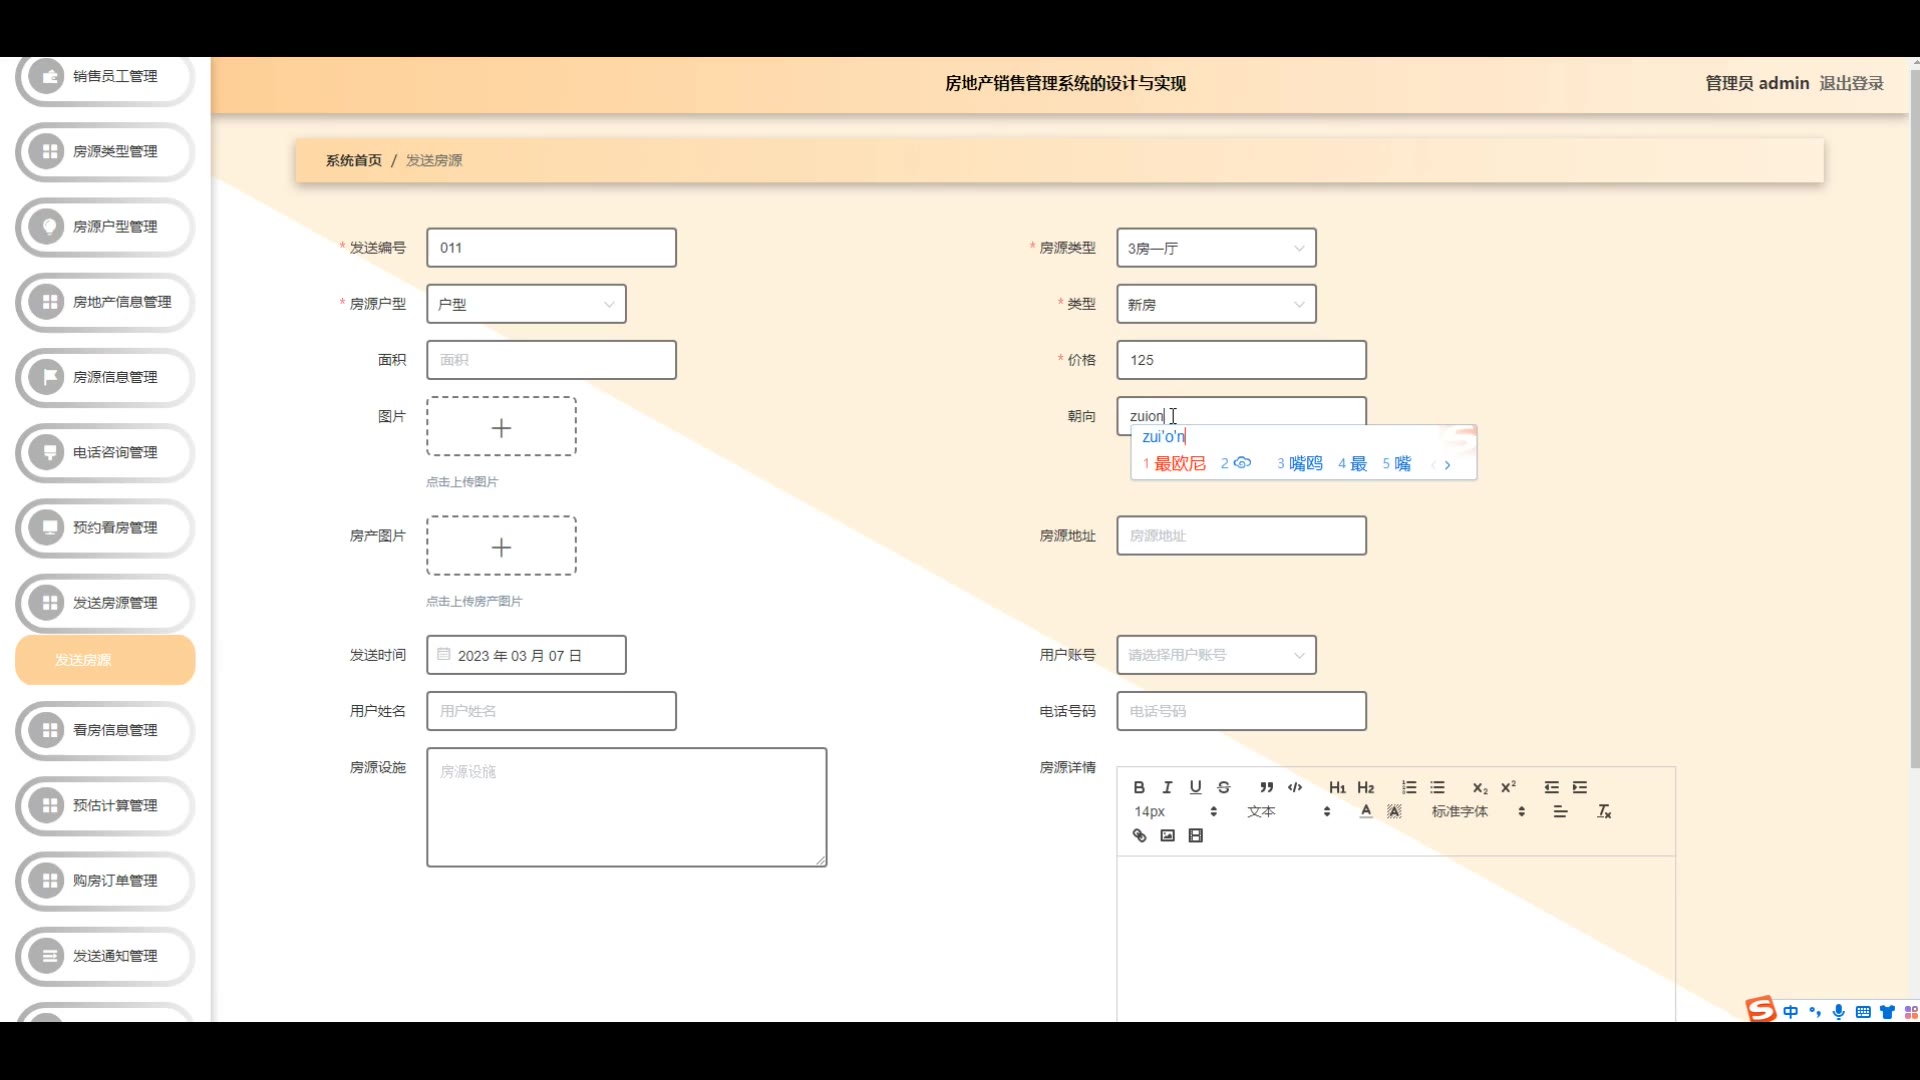Toggle superscript formatting

tap(1508, 787)
